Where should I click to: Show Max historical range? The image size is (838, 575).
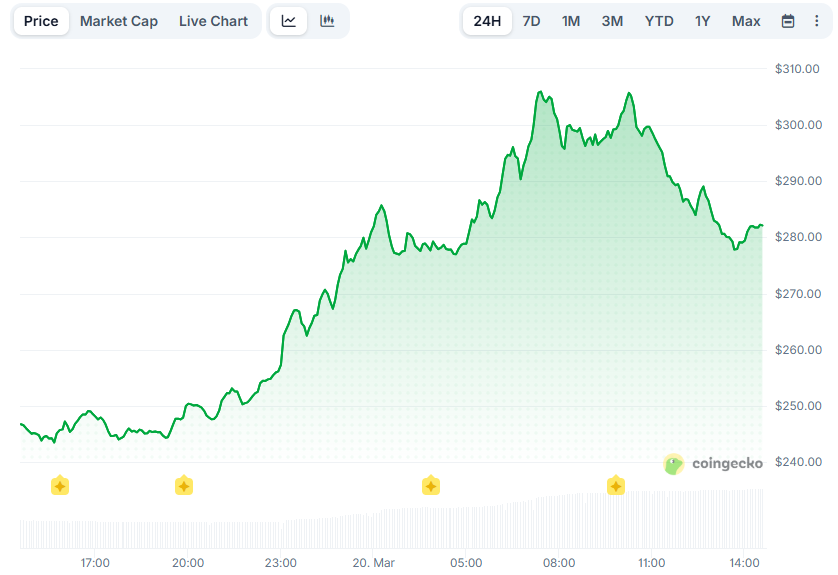click(x=746, y=21)
